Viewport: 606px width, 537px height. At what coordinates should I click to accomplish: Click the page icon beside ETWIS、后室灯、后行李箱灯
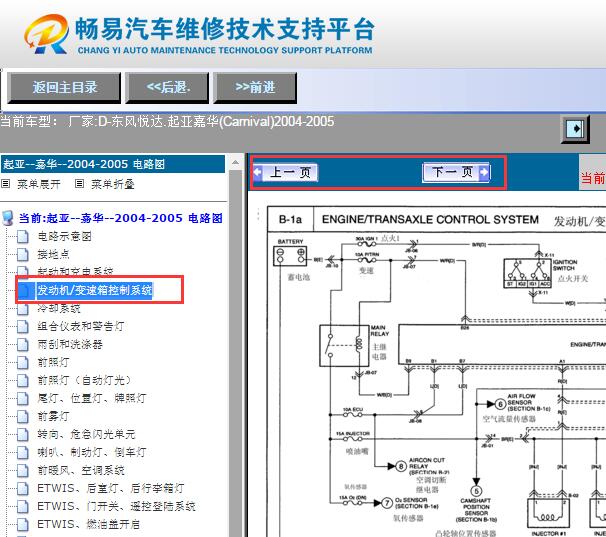23,488
